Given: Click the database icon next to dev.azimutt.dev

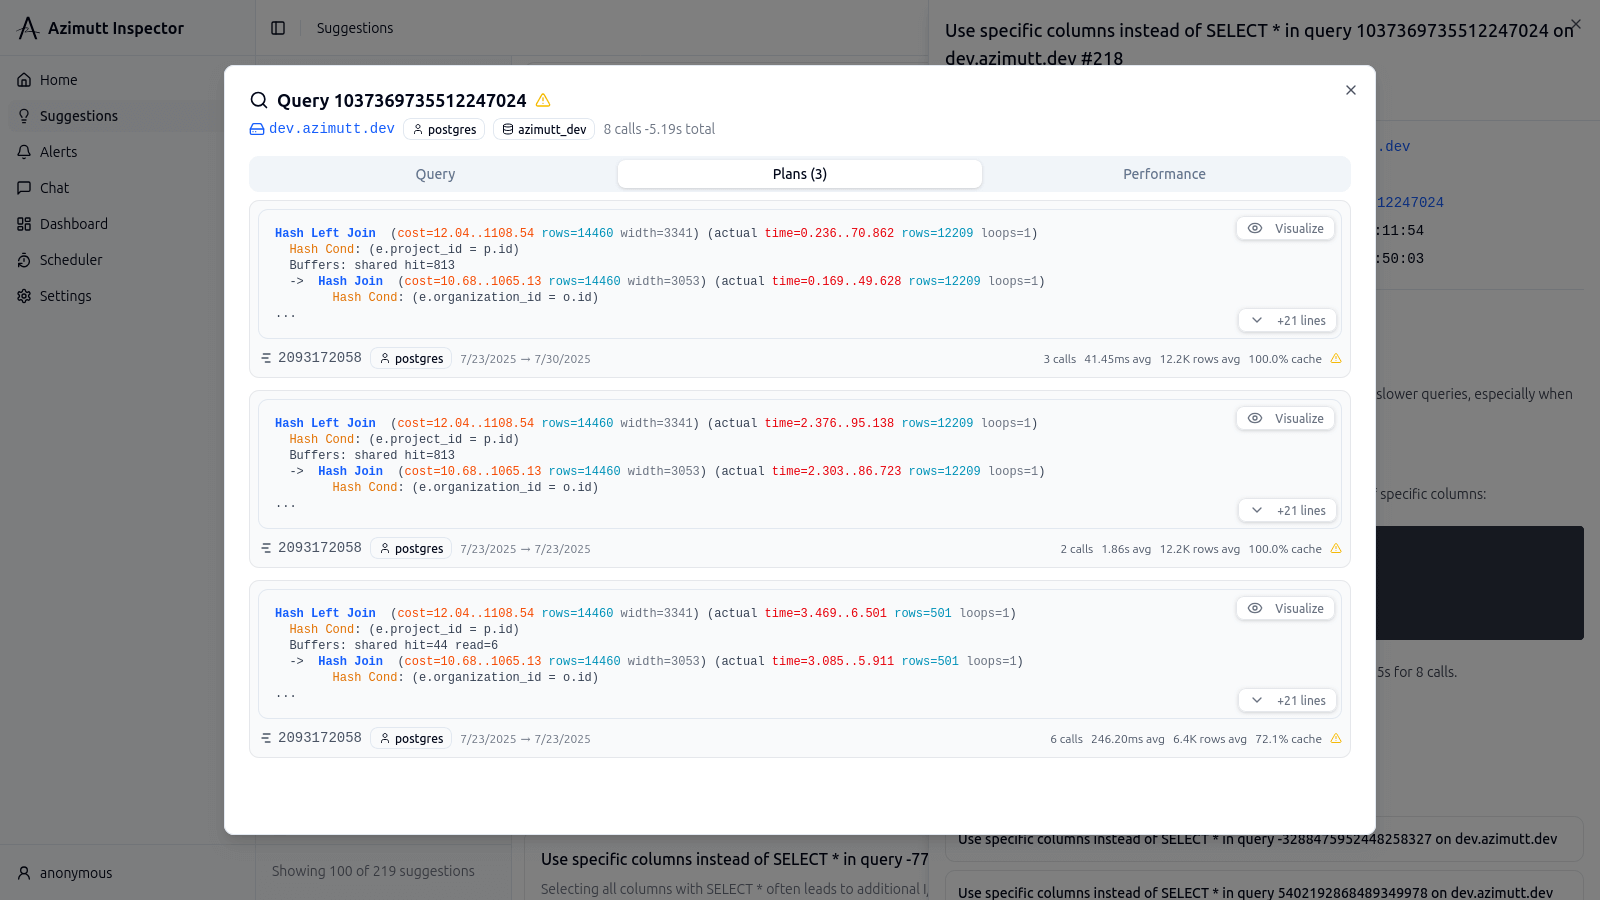Looking at the screenshot, I should [257, 129].
